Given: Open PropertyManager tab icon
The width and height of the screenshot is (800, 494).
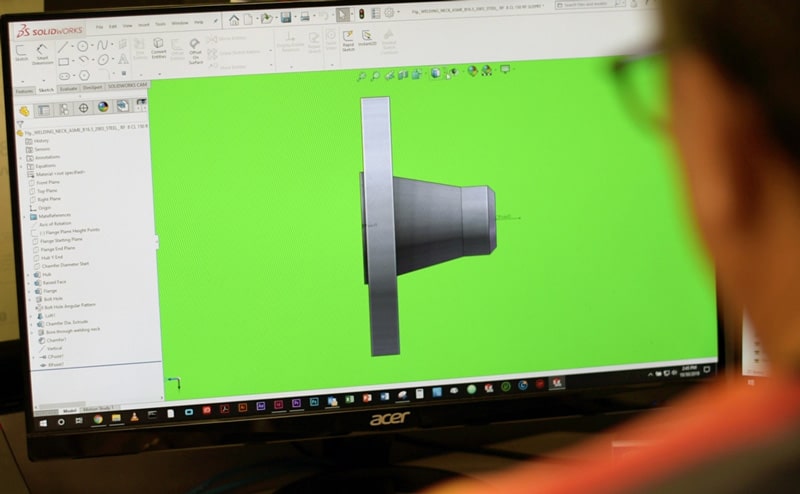Looking at the screenshot, I should click(x=44, y=110).
